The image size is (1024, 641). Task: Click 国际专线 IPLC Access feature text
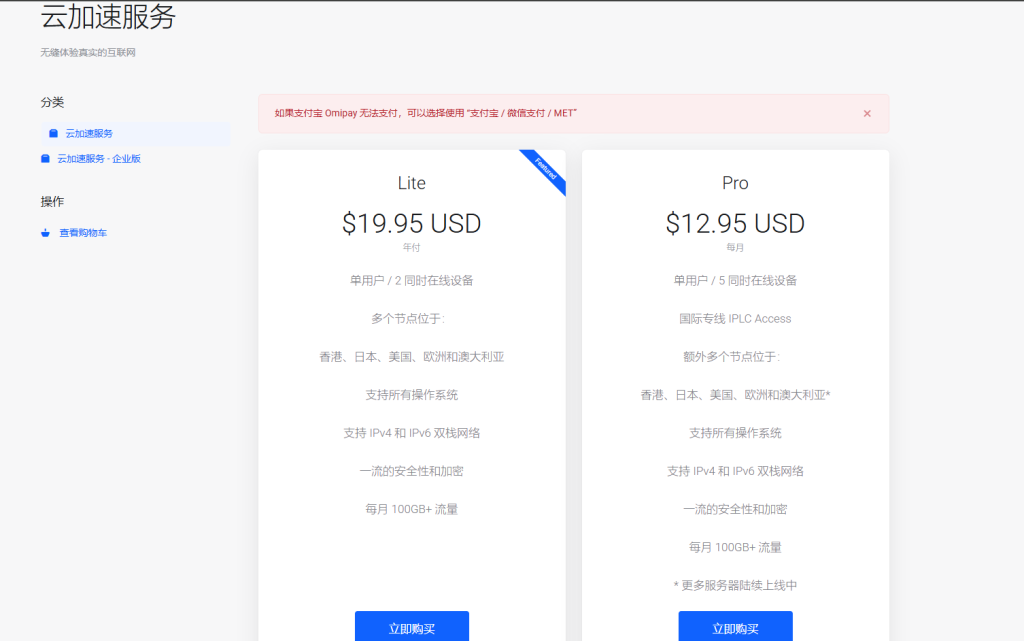(735, 319)
